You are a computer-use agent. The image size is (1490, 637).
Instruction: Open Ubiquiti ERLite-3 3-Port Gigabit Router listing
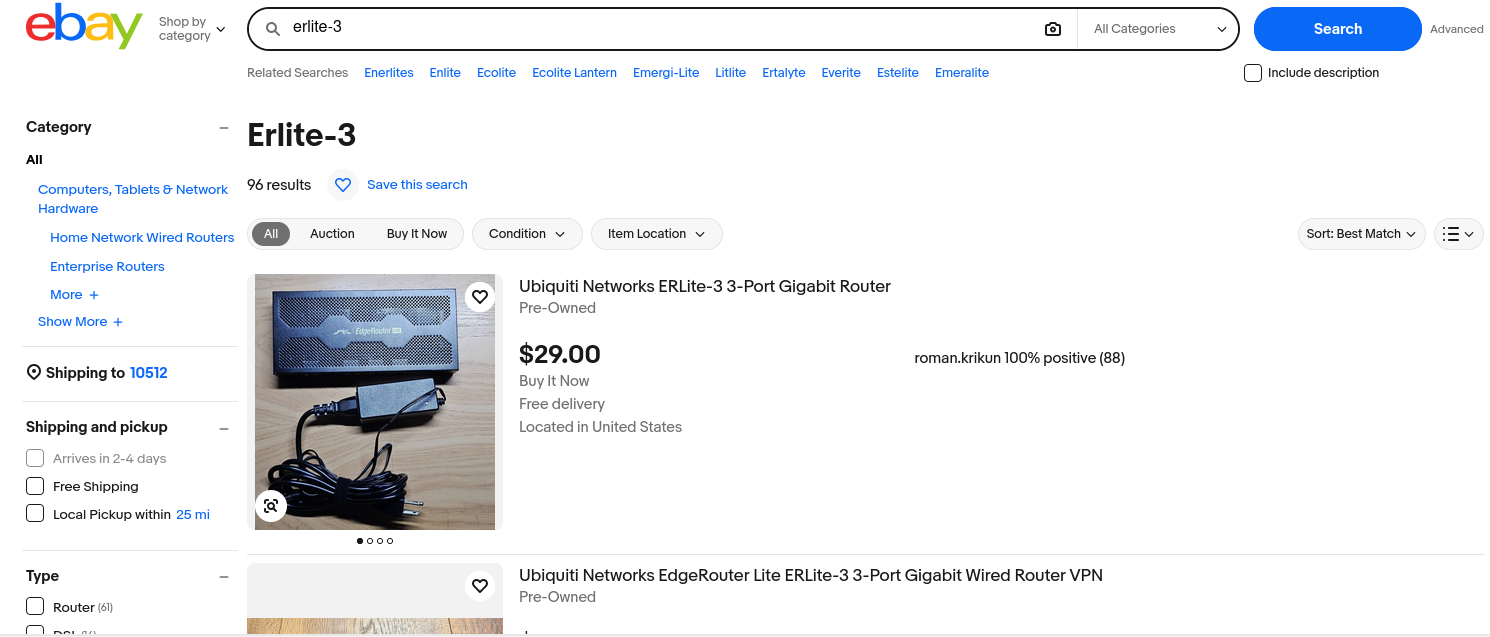coord(704,286)
